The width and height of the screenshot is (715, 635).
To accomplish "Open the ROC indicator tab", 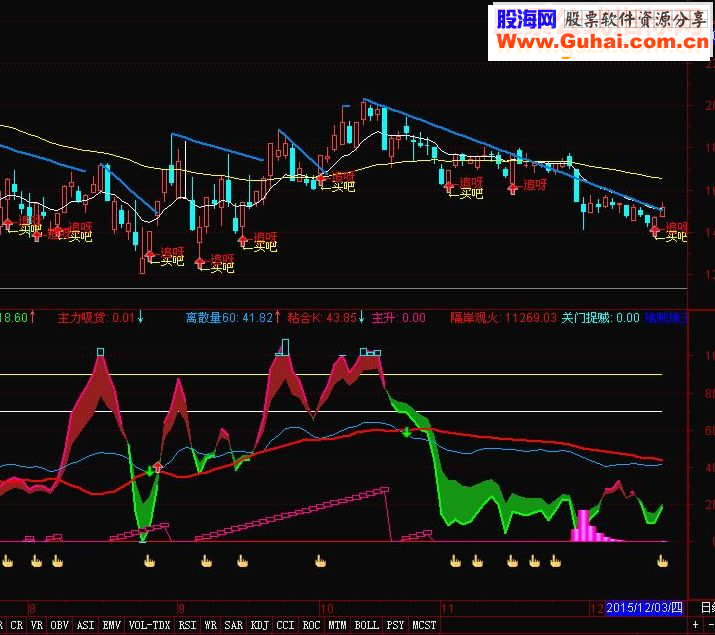I will [311, 625].
